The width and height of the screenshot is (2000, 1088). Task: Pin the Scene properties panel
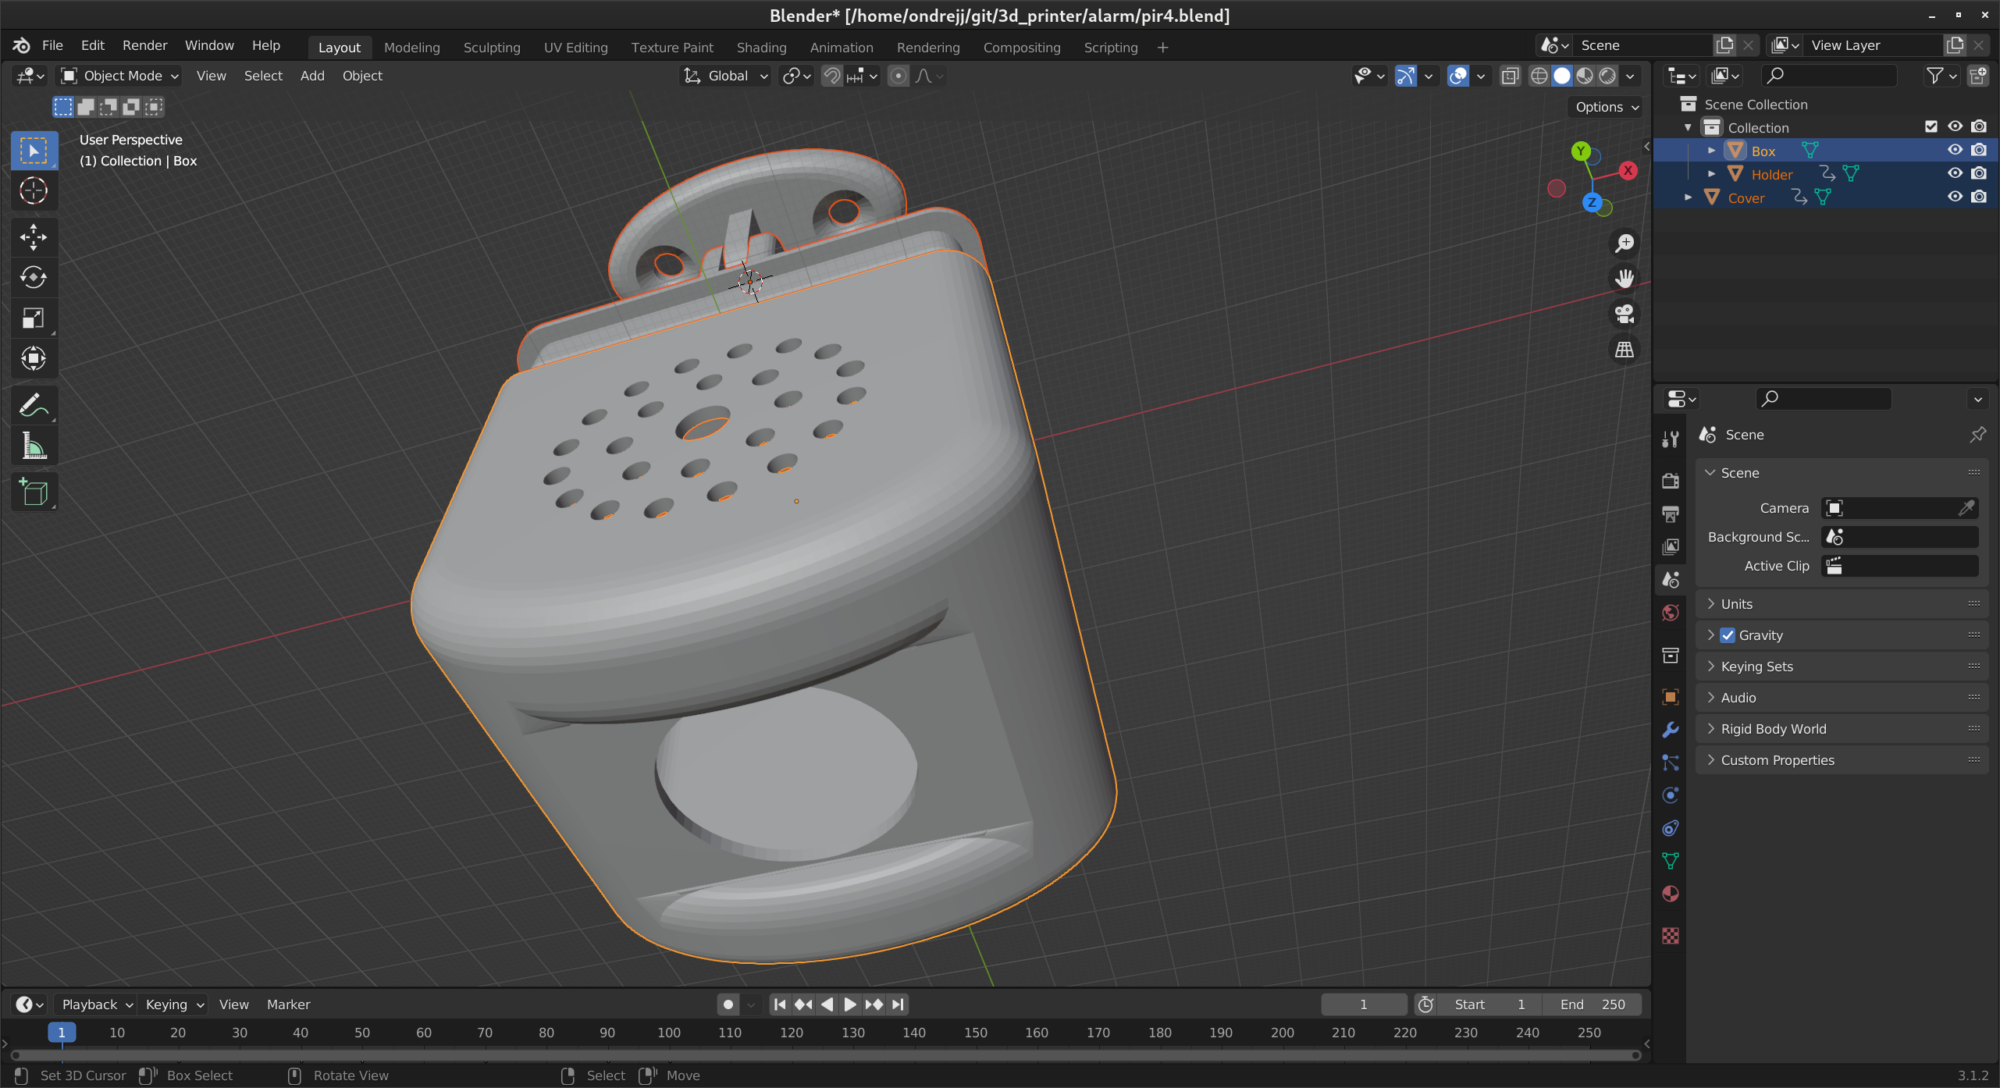pyautogui.click(x=1977, y=435)
